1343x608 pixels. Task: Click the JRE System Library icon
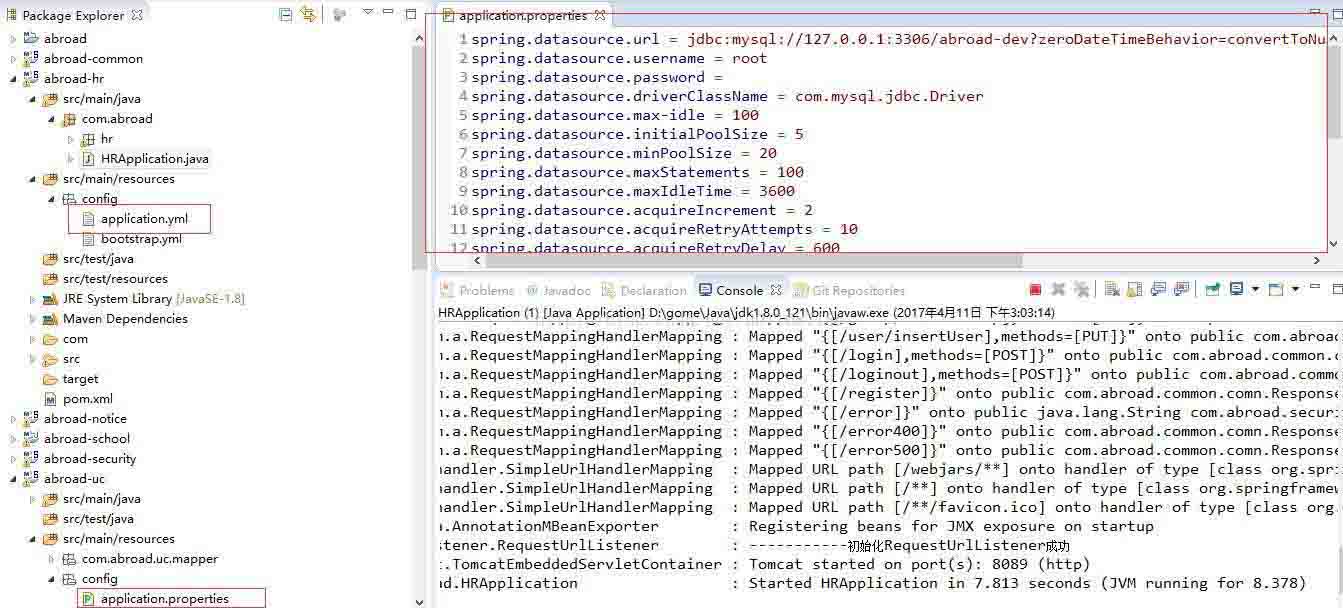(50, 299)
